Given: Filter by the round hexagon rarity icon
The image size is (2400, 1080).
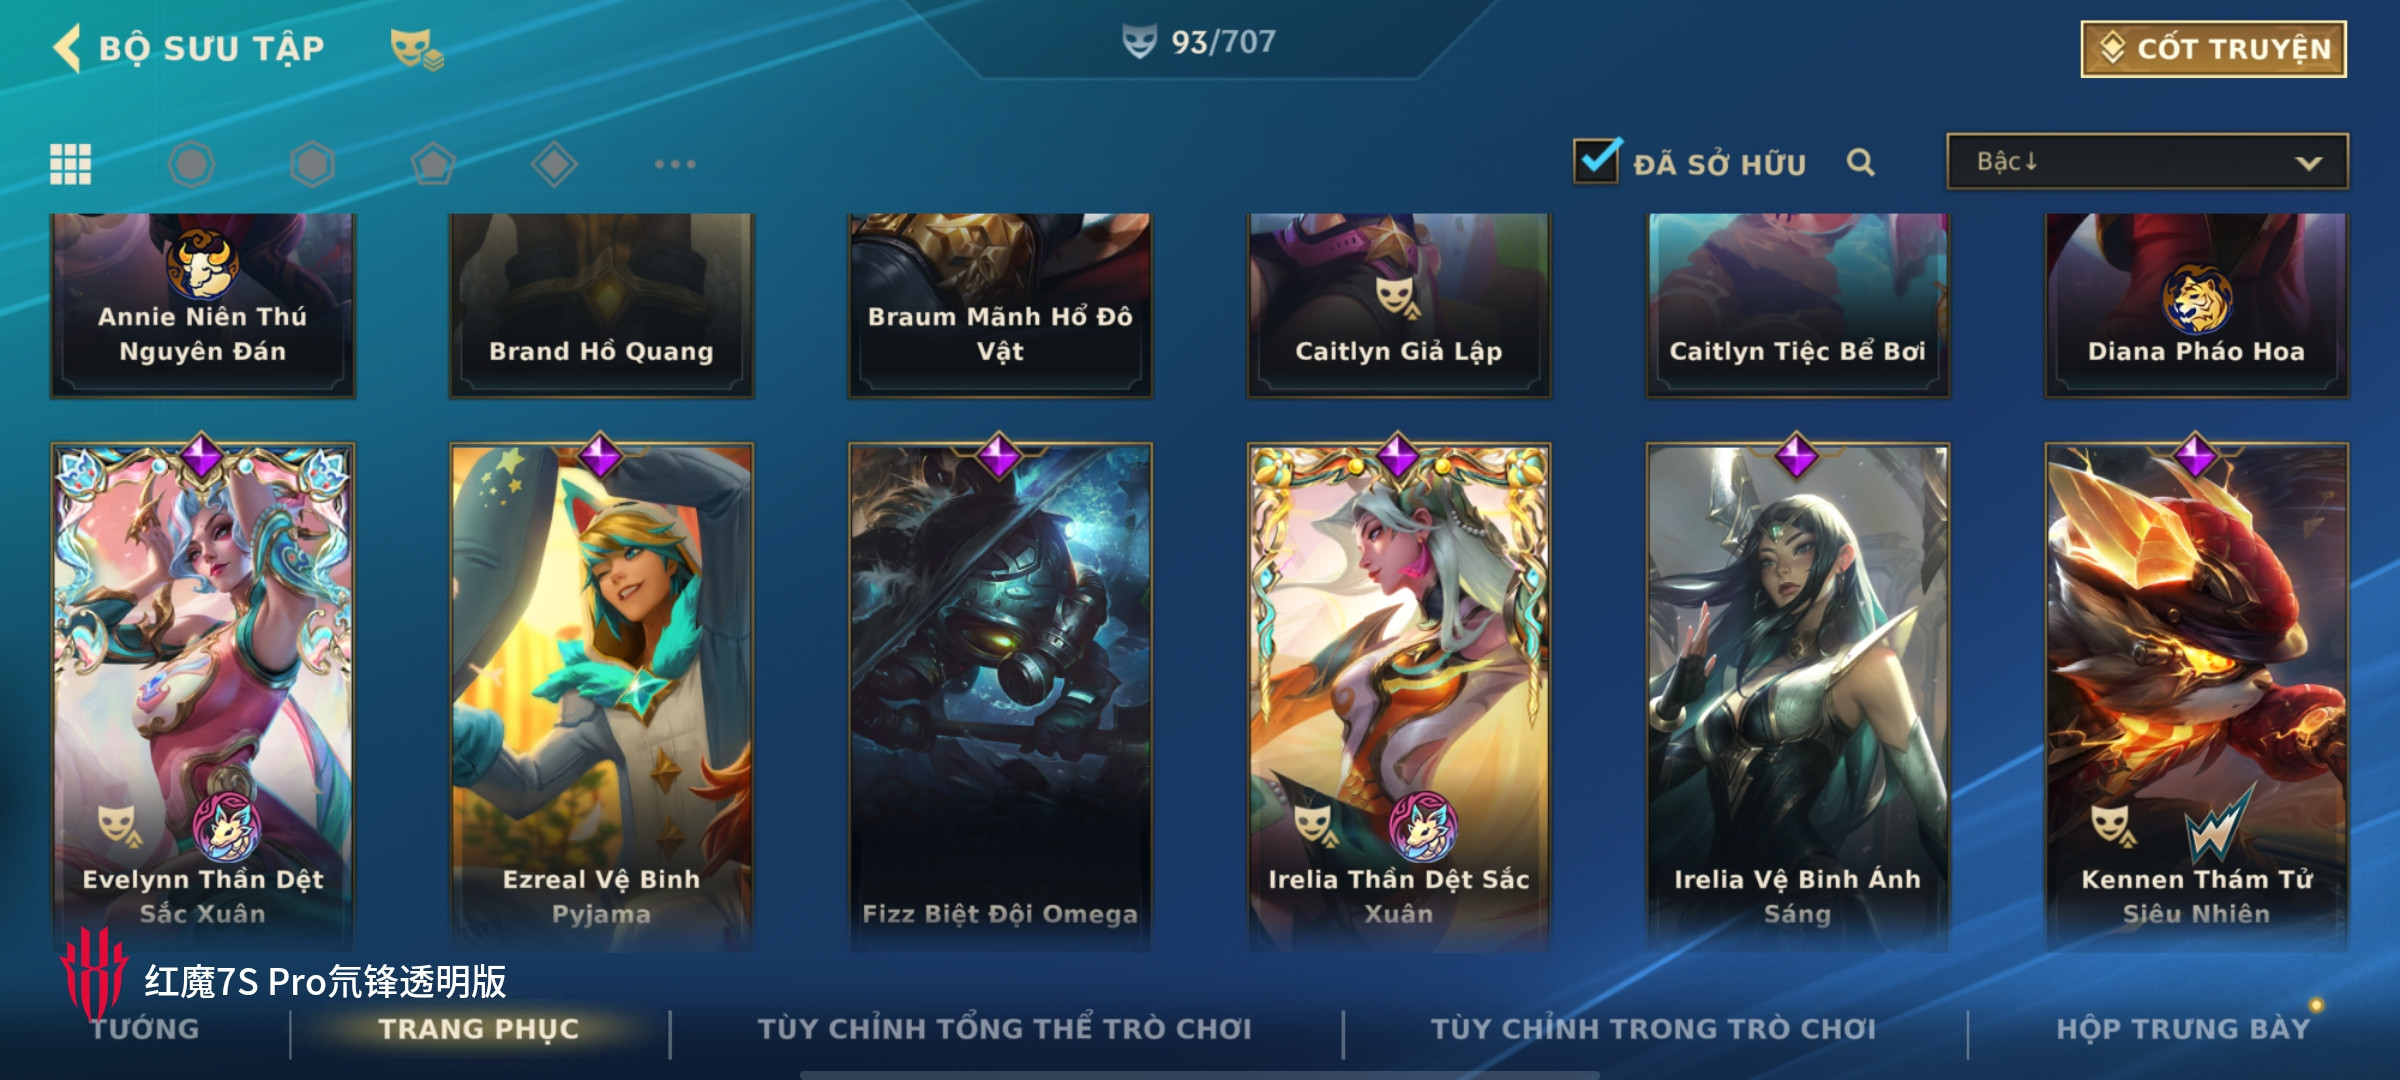Looking at the screenshot, I should coord(191,164).
